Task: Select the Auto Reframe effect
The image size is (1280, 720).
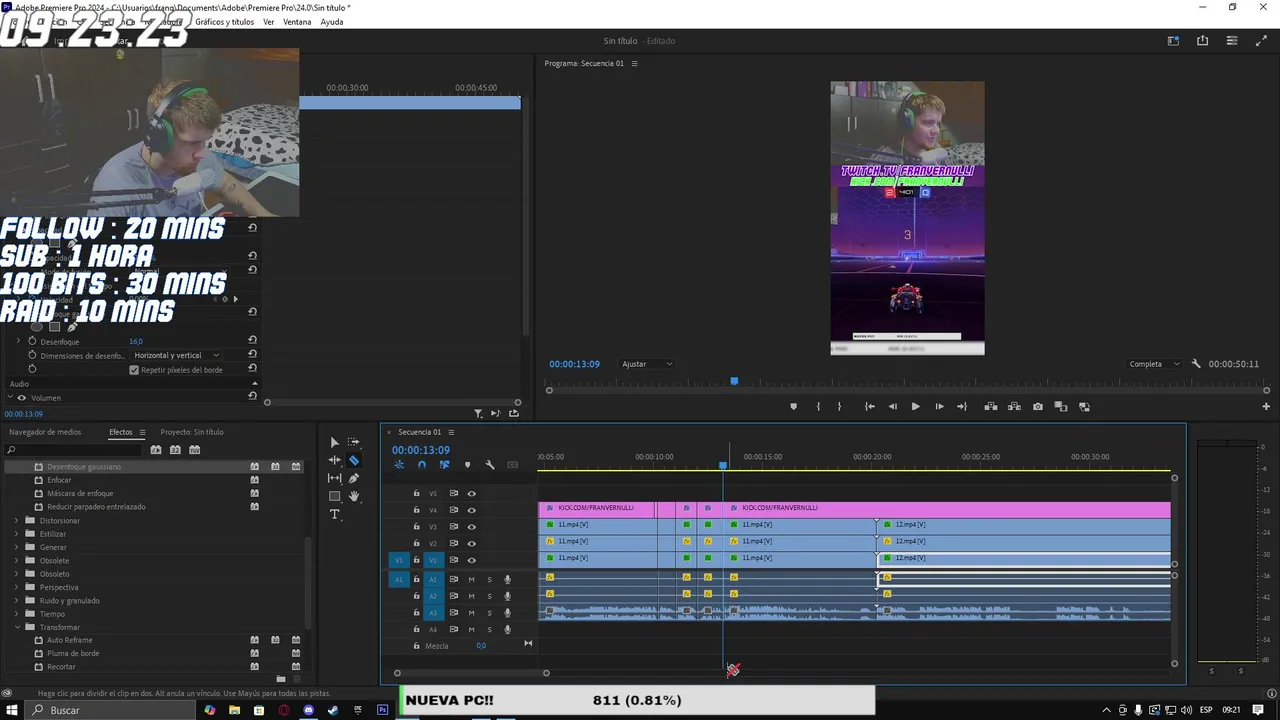Action: (x=69, y=640)
